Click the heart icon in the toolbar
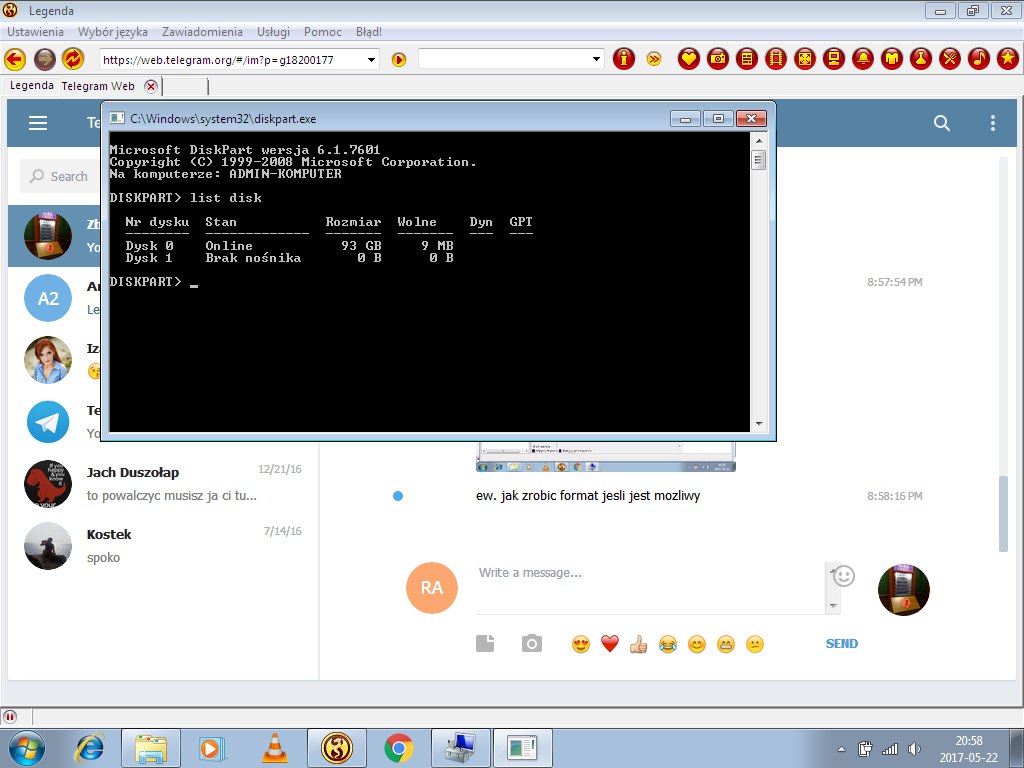 pos(688,59)
